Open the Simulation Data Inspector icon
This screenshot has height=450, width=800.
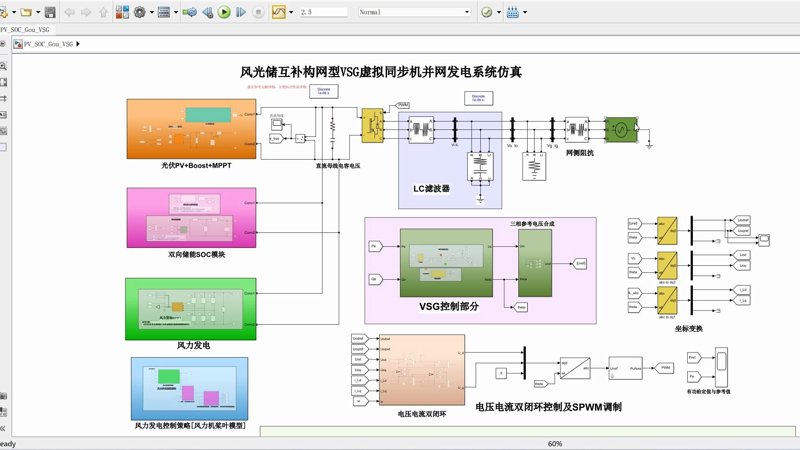tap(279, 12)
